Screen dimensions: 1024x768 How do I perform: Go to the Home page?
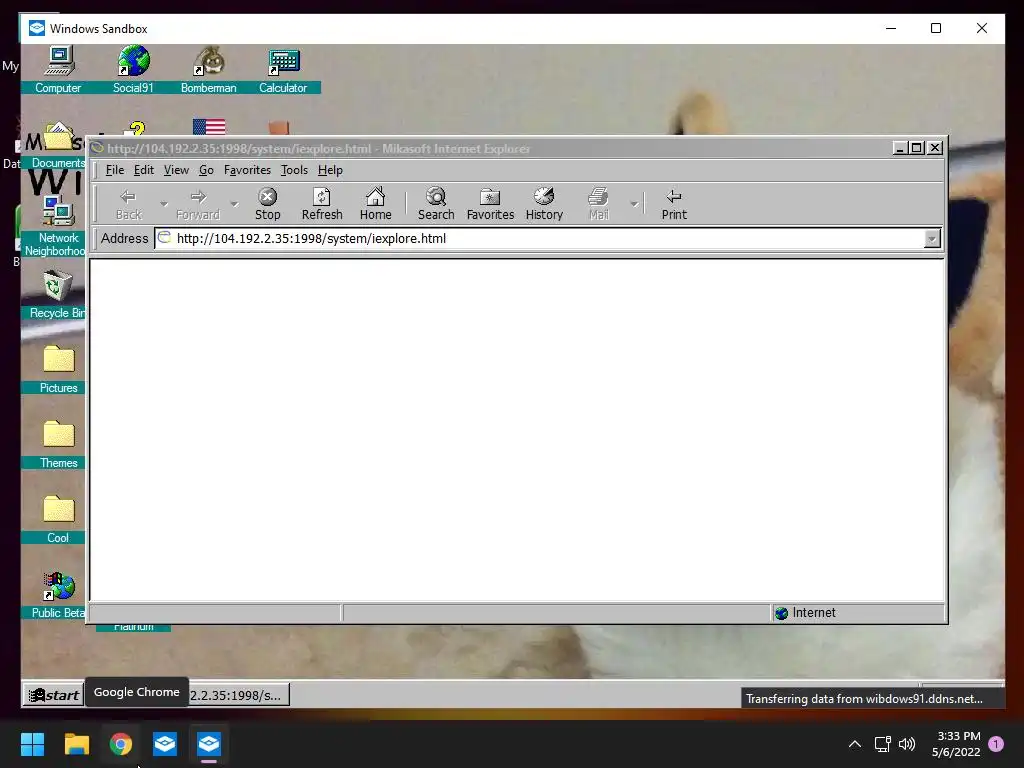(376, 204)
